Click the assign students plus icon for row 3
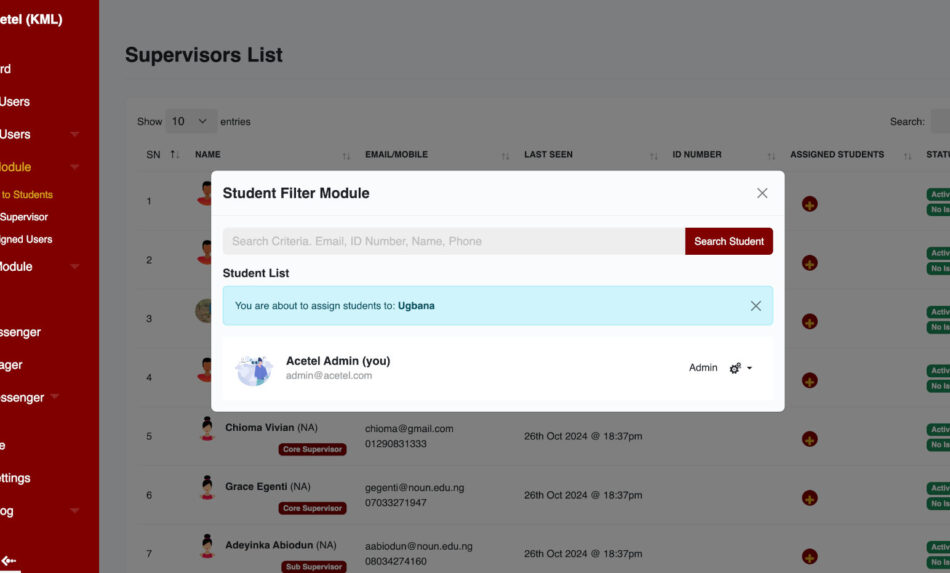 [x=809, y=321]
